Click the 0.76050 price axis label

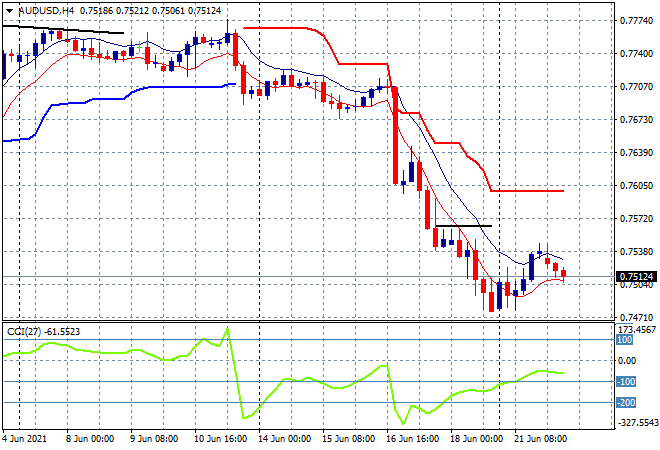point(636,186)
